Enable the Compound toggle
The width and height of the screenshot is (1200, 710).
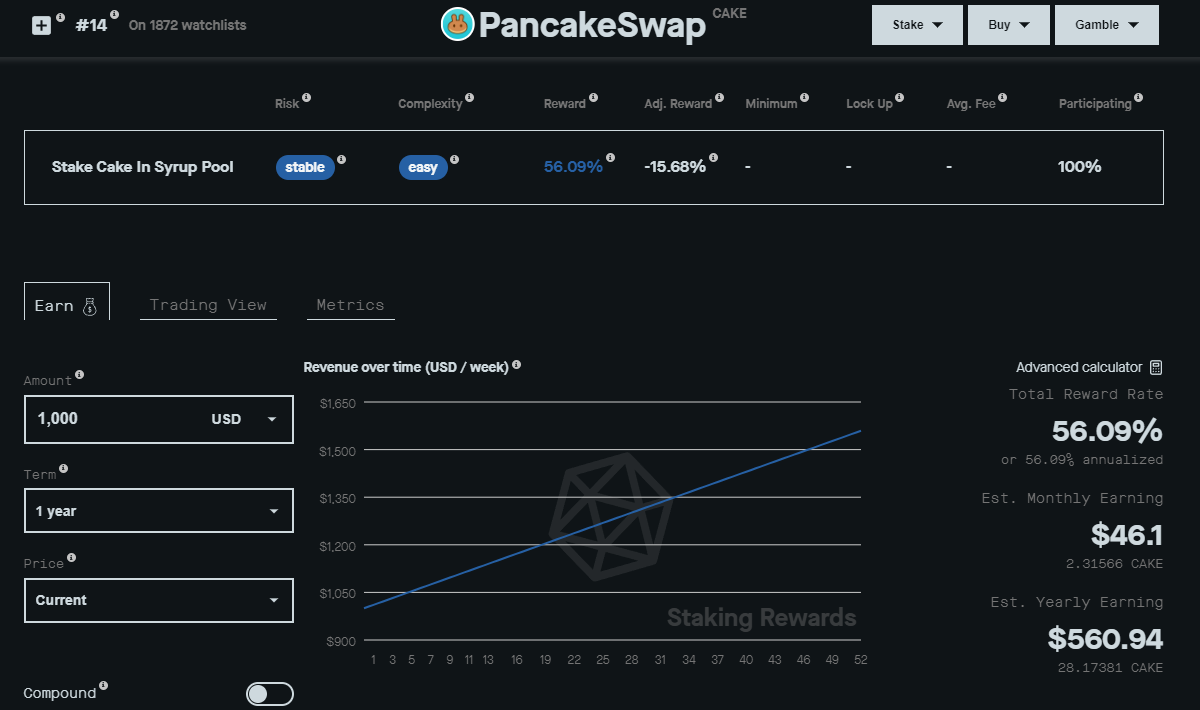[269, 693]
